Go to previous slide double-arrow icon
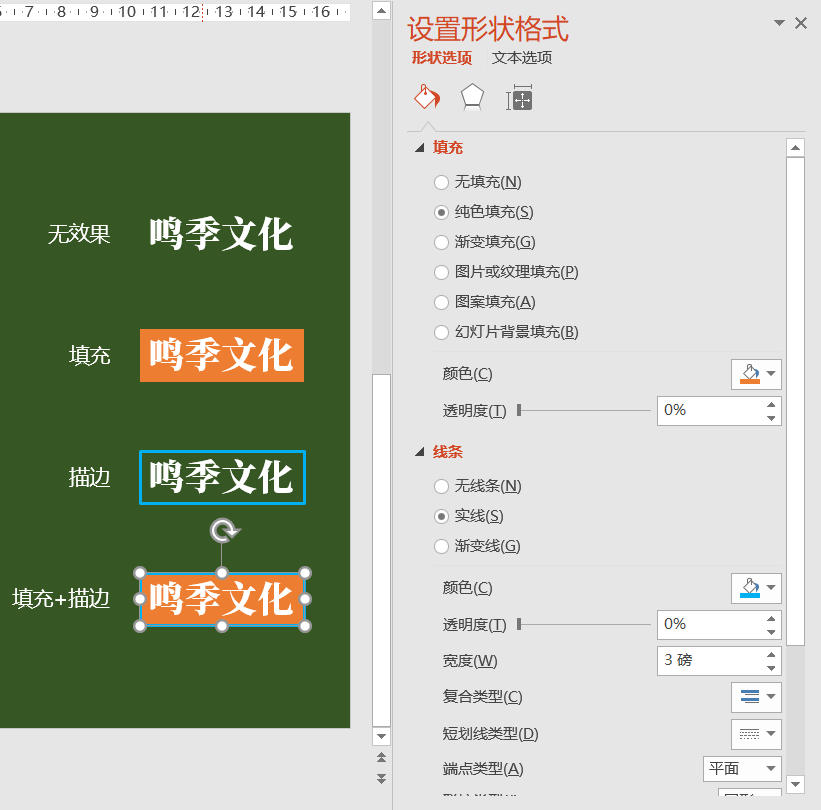The width and height of the screenshot is (821, 810). 382,757
